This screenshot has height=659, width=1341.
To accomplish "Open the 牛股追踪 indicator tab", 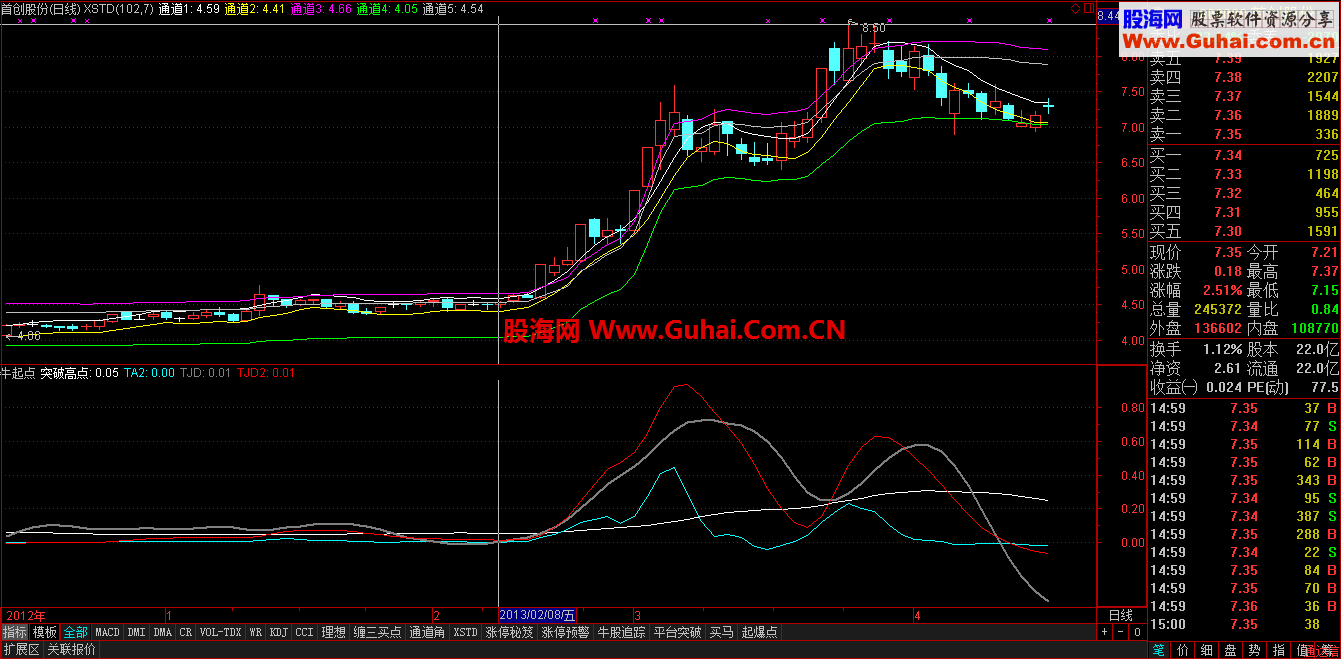I will [621, 632].
